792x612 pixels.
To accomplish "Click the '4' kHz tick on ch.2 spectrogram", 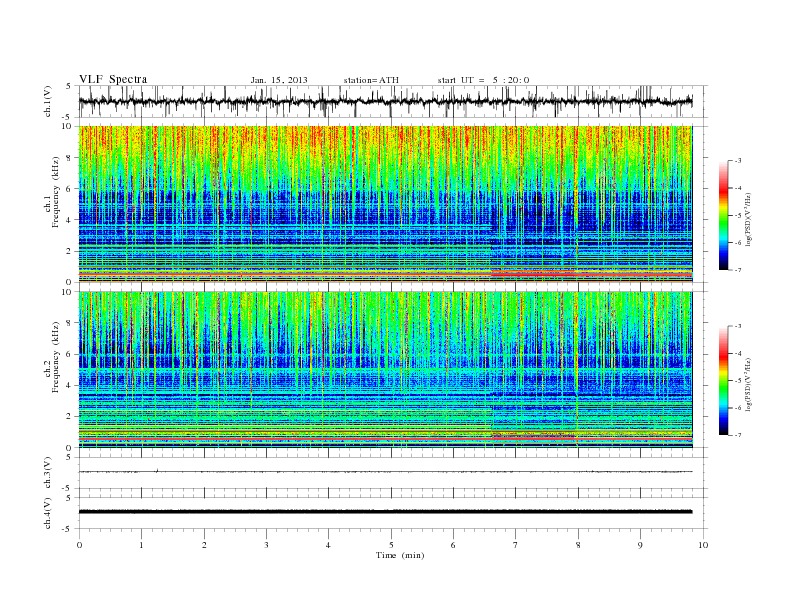I will click(x=70, y=385).
